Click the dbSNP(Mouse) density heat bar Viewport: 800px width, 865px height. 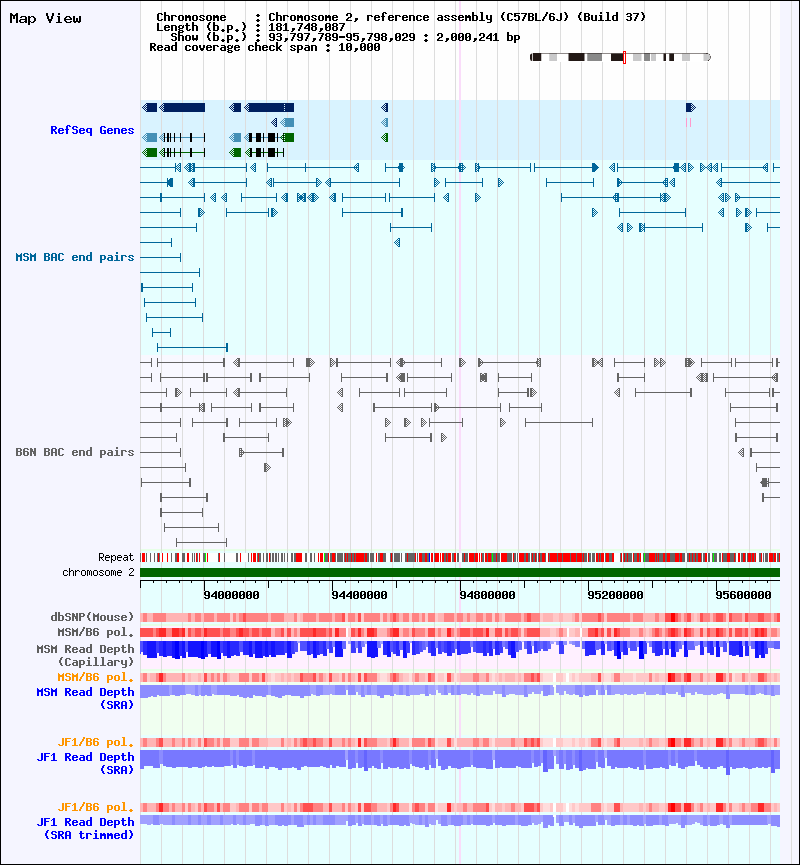(460, 617)
